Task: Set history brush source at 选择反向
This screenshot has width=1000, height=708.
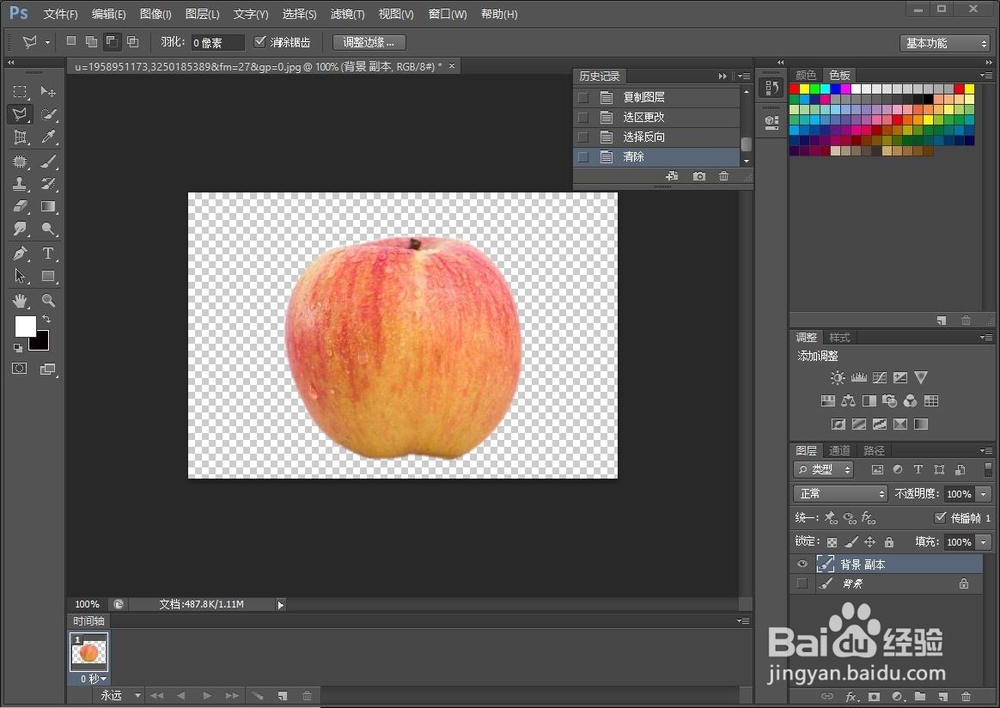Action: 583,137
